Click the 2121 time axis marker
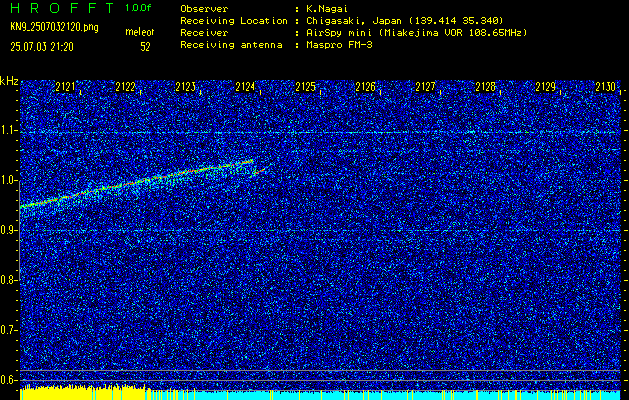The width and height of the screenshot is (629, 400). click(65, 87)
